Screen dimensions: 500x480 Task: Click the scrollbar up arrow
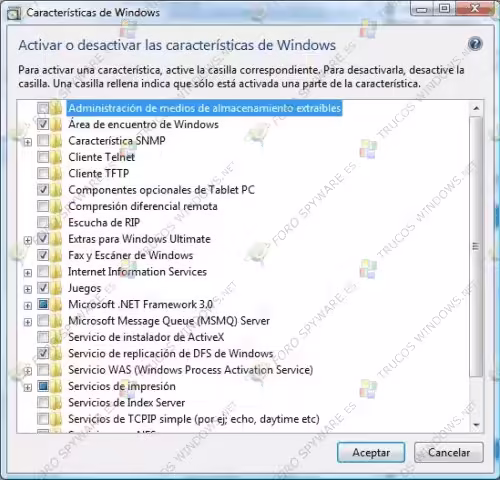click(x=476, y=108)
